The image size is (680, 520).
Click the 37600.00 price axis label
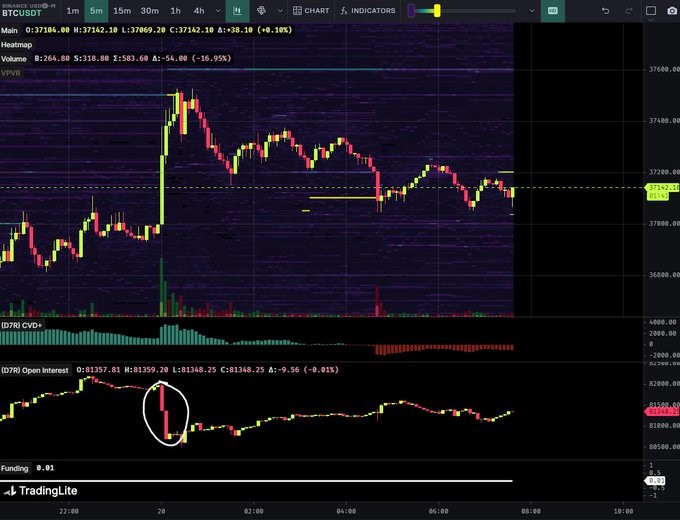pos(664,69)
